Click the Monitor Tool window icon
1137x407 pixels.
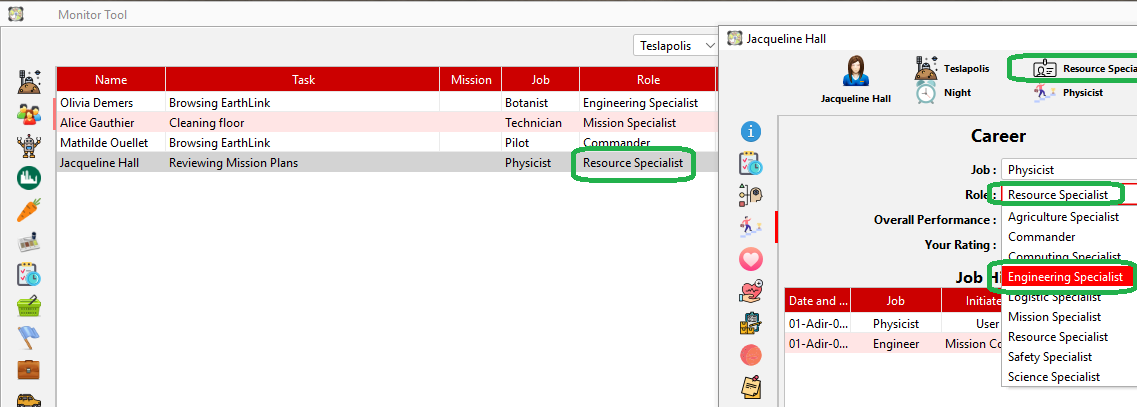click(x=15, y=14)
